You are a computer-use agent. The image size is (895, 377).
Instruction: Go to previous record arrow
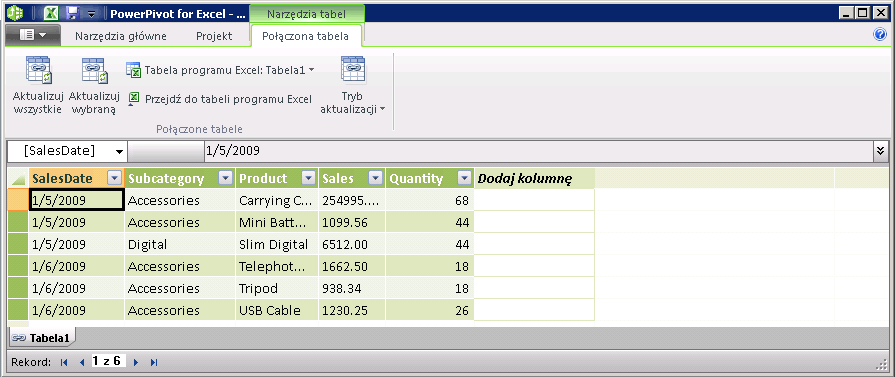point(82,362)
